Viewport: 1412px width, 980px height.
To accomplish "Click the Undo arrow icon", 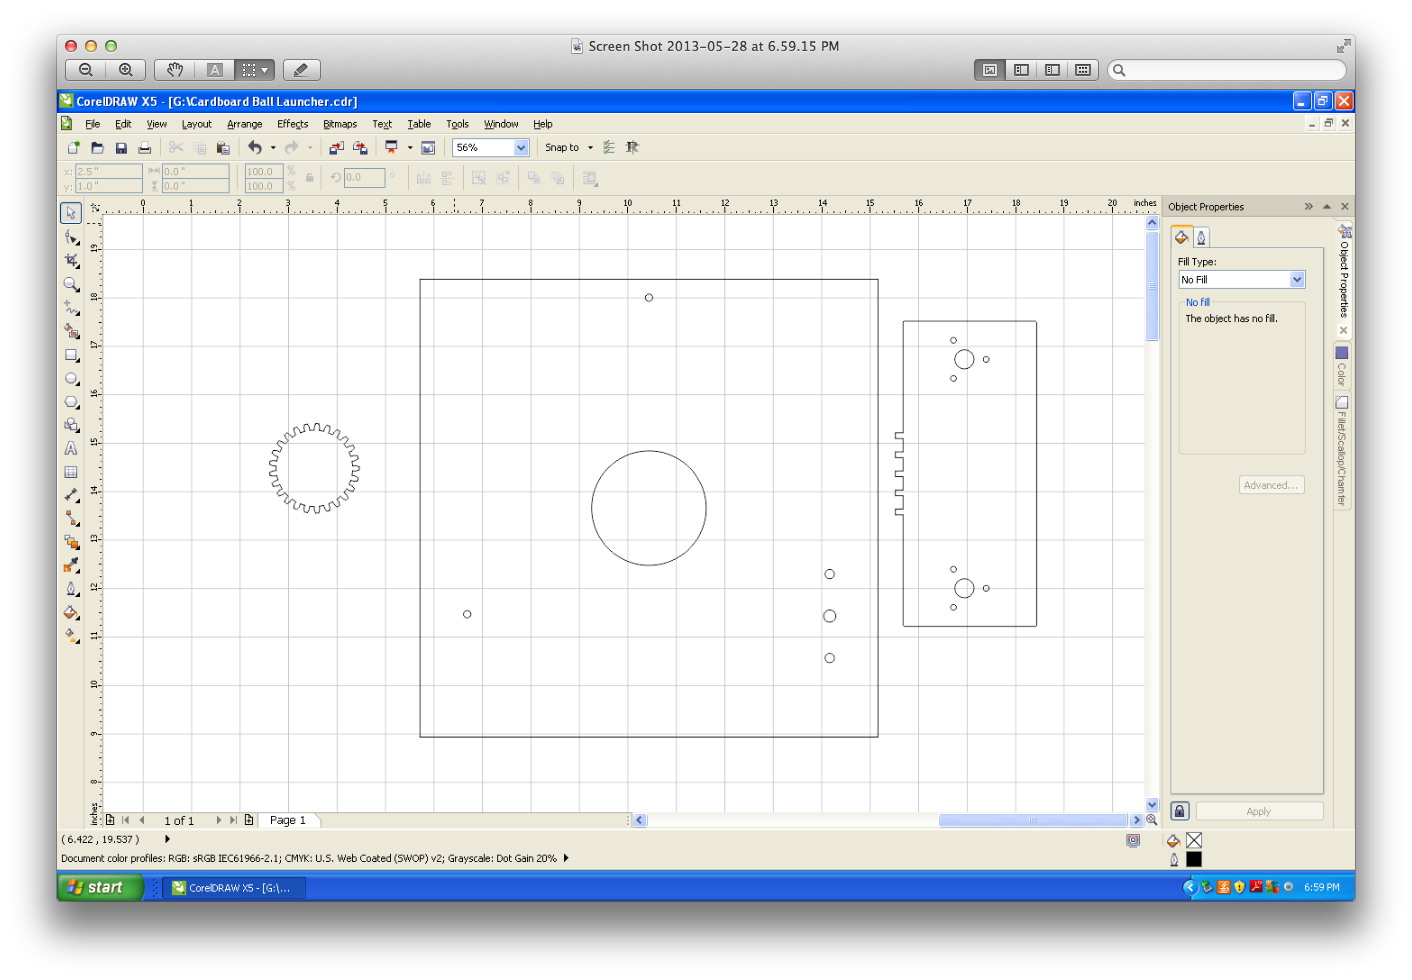I will 255,147.
